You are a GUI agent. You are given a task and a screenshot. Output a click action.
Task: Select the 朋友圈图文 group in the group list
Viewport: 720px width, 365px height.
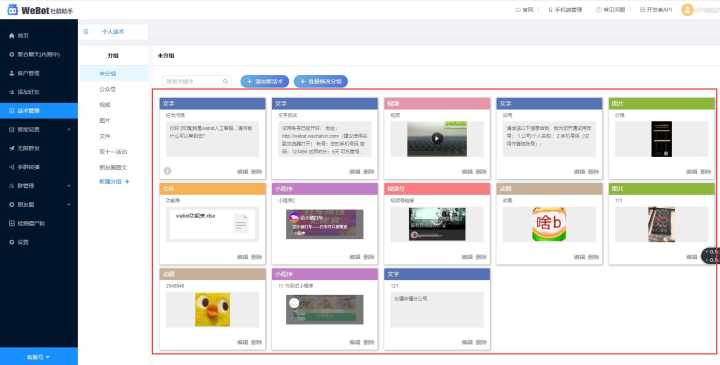click(x=113, y=167)
